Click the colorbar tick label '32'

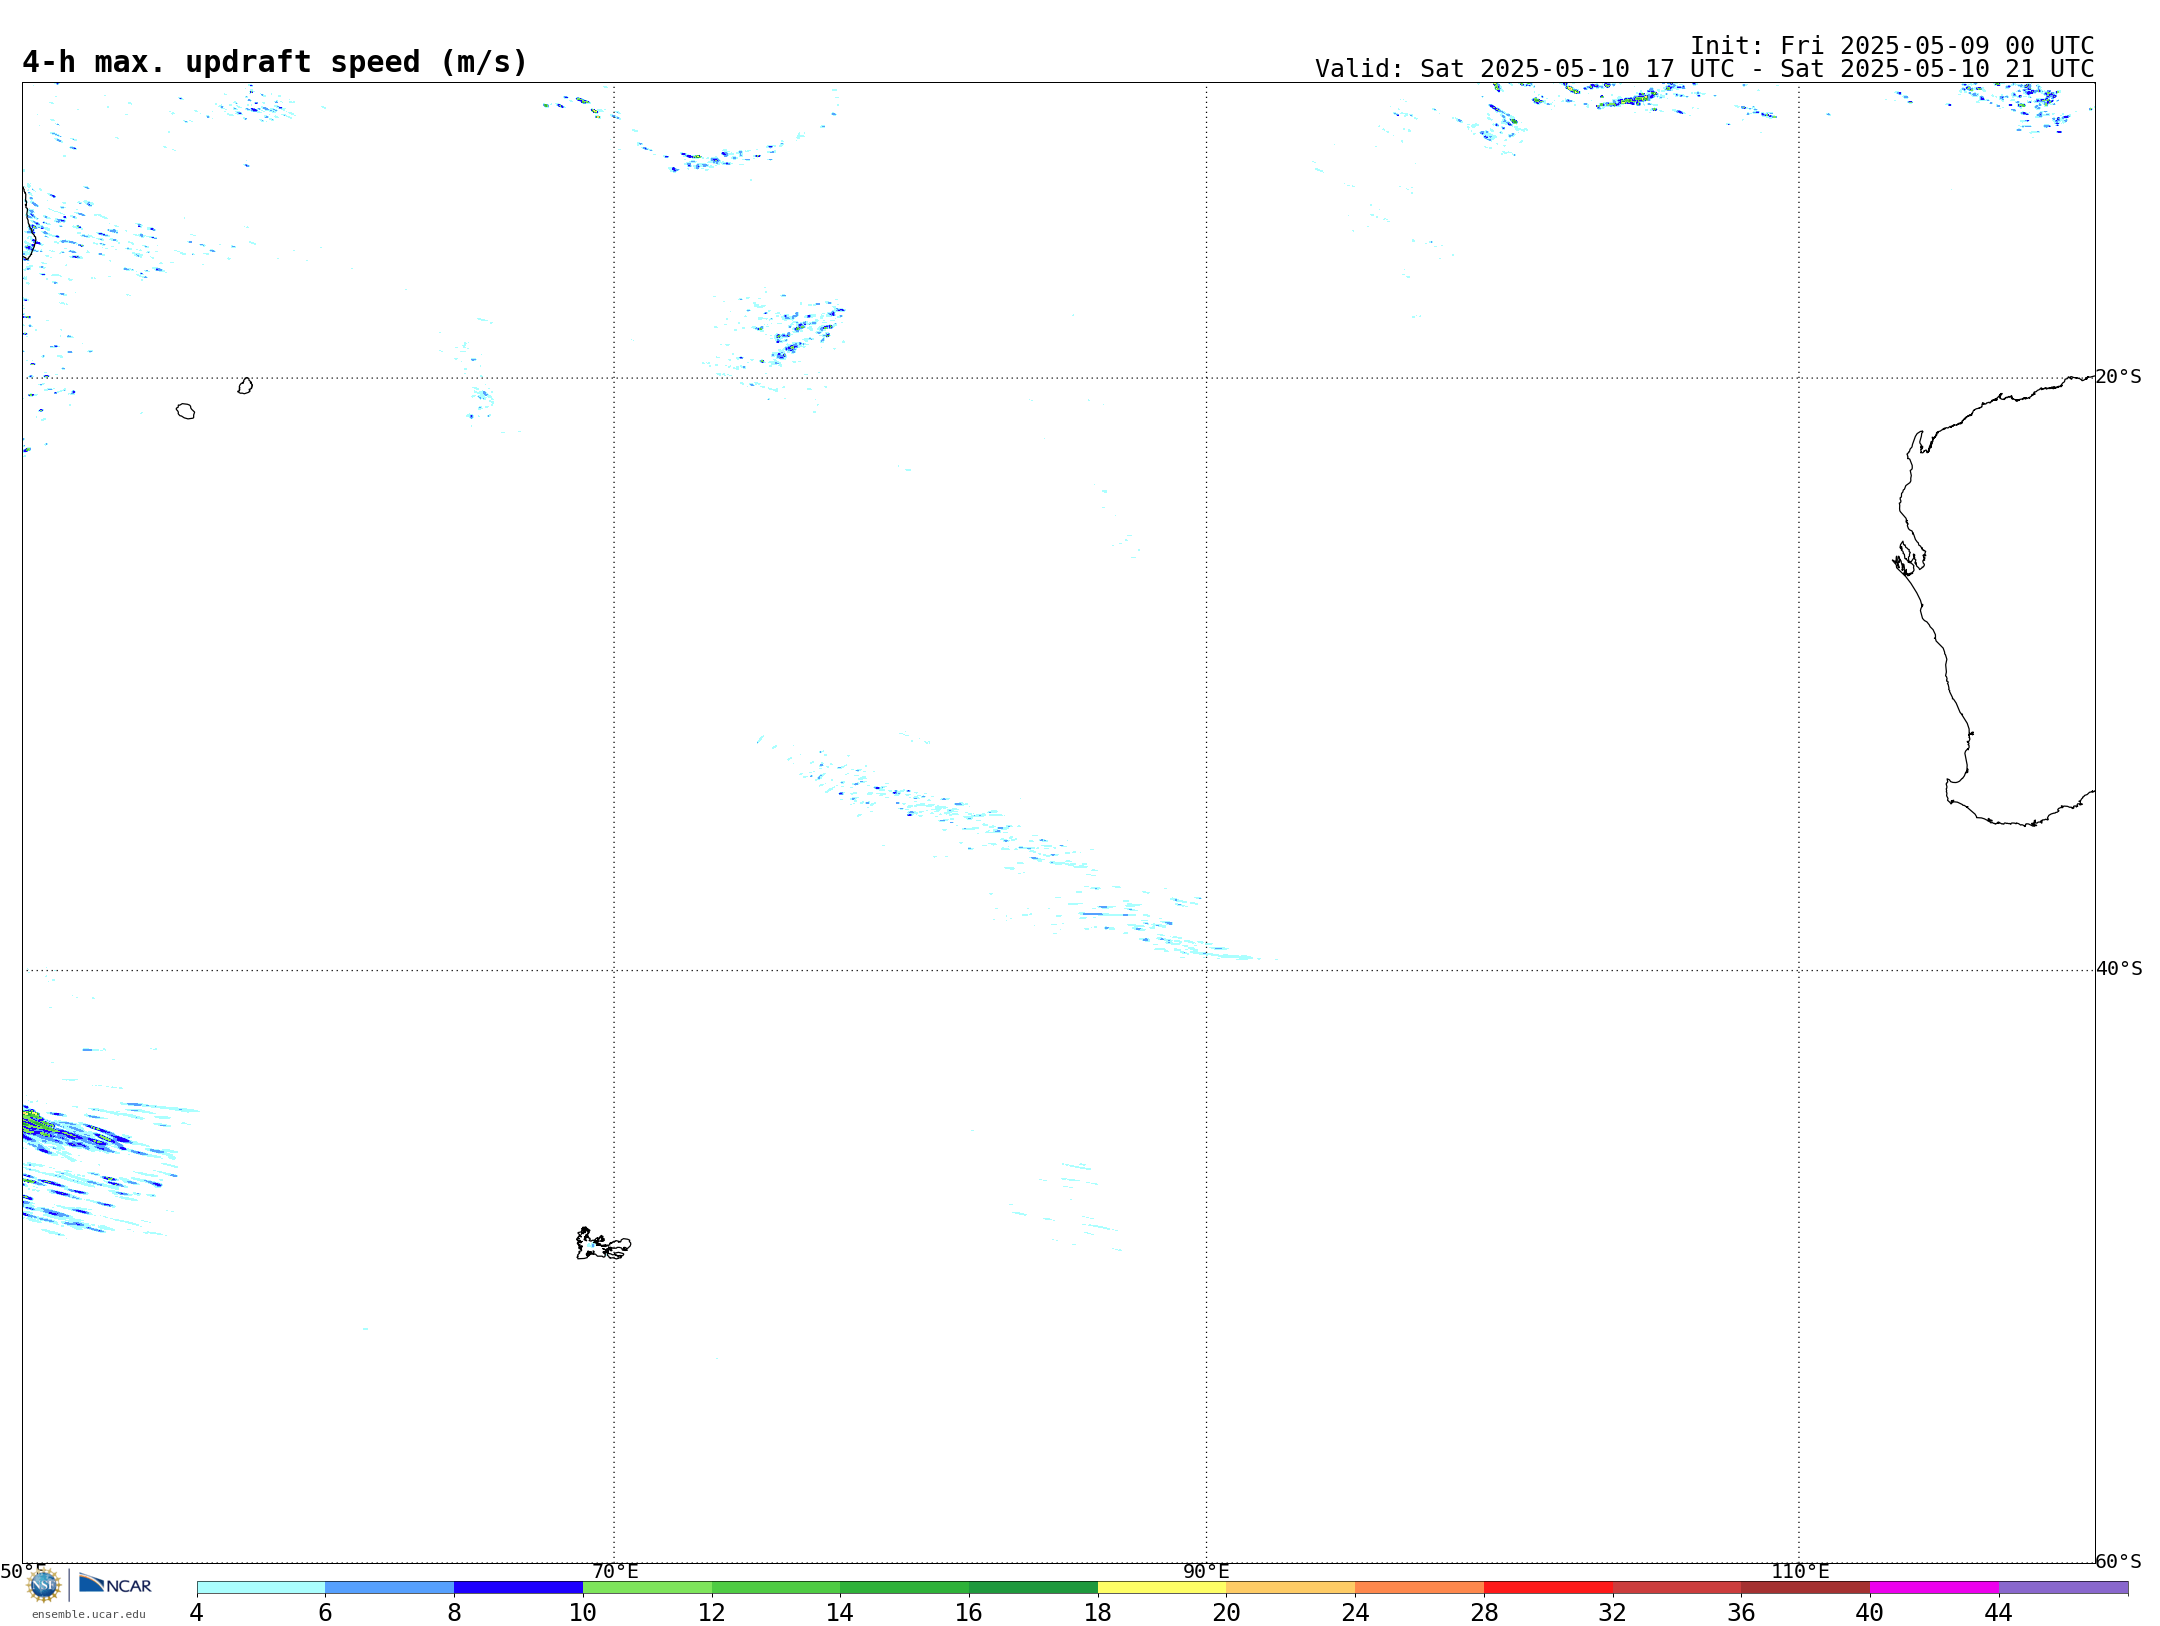1613,1612
